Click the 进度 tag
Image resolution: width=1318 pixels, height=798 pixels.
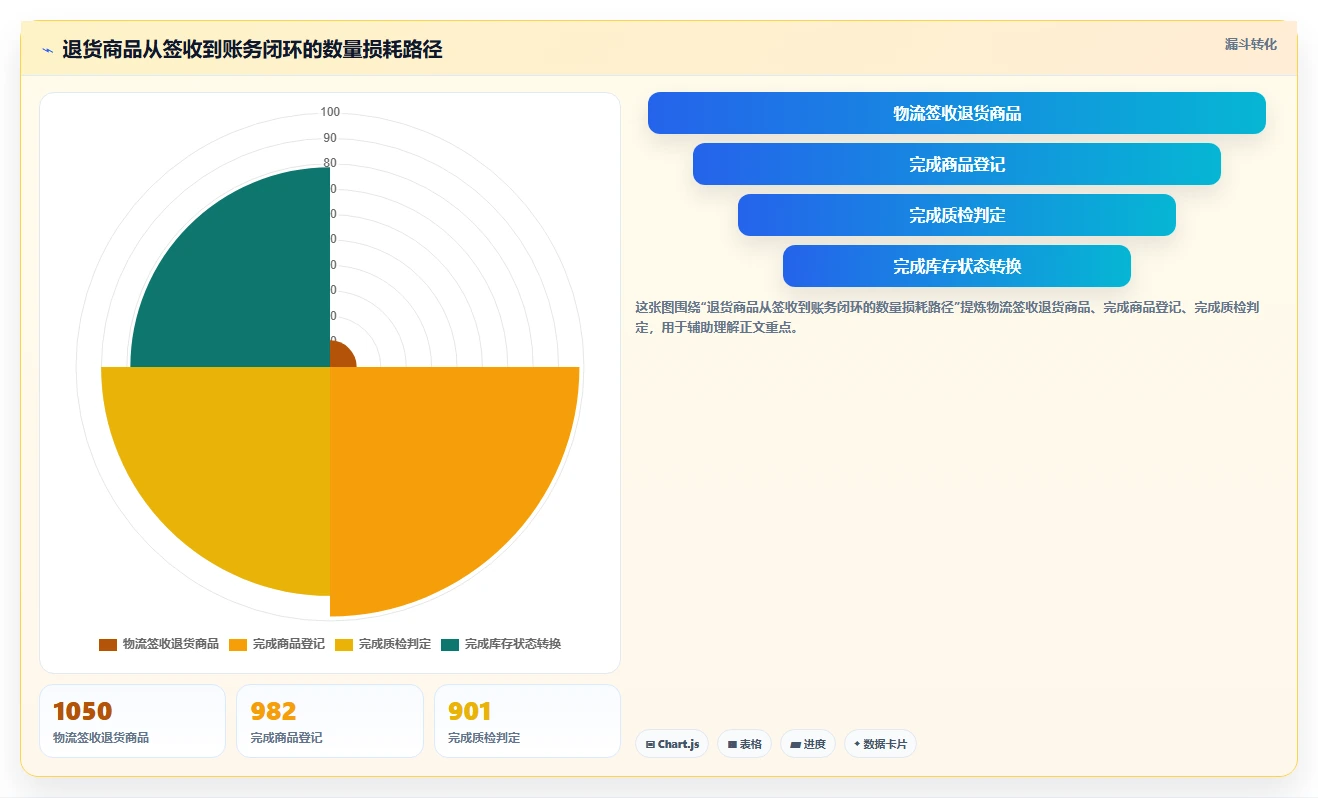pos(807,744)
